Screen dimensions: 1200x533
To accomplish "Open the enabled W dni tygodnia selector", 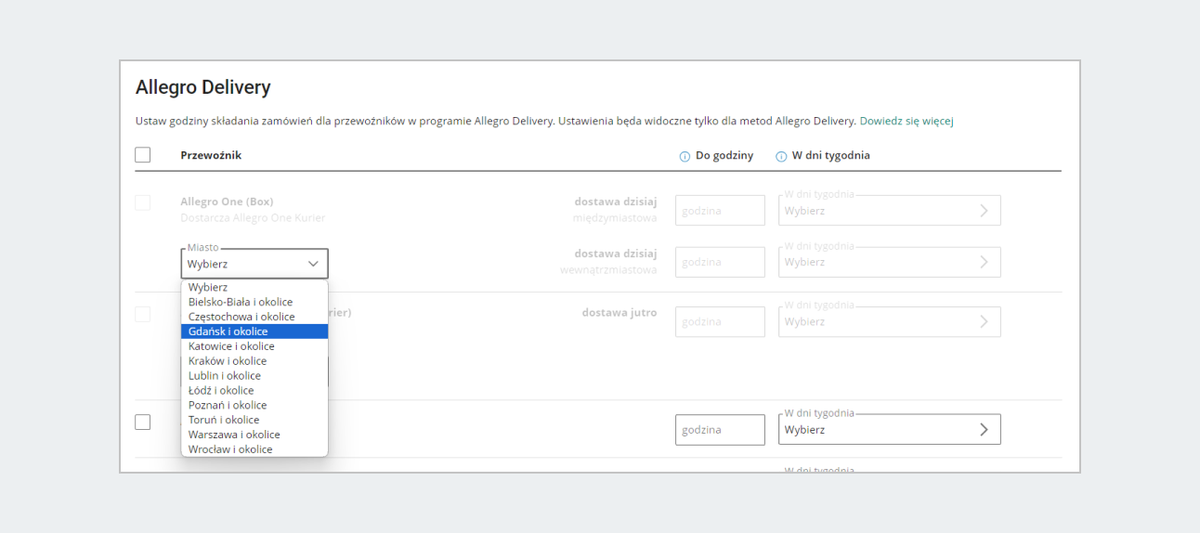I will click(889, 429).
